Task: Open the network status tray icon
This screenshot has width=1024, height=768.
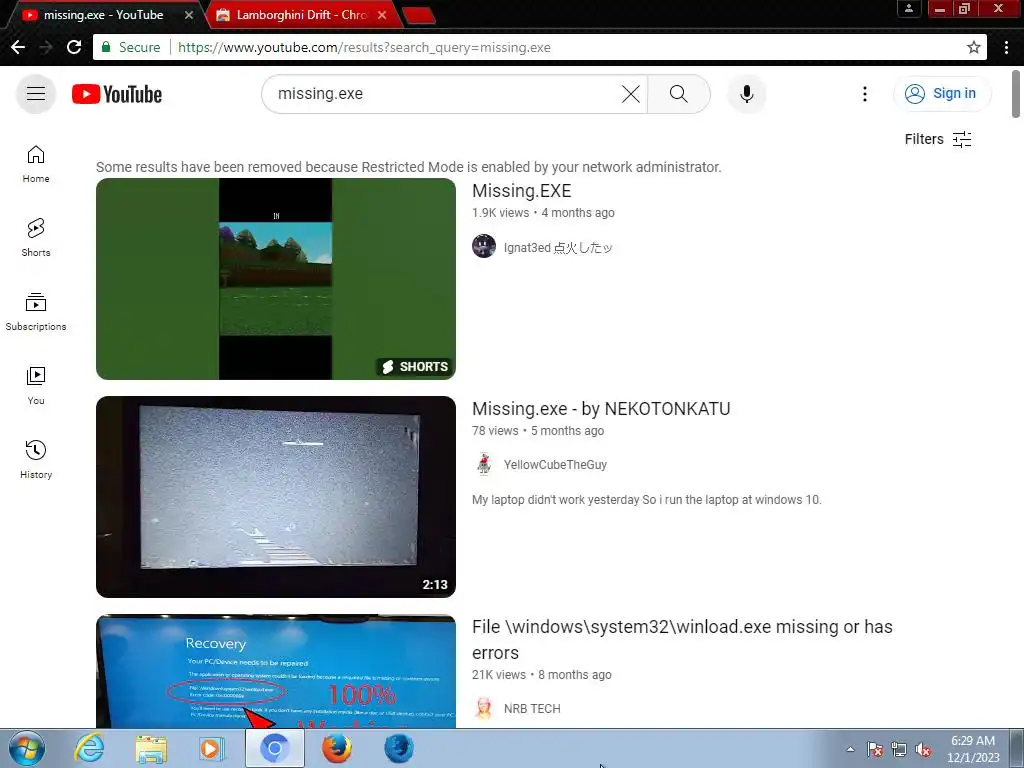Action: pyautogui.click(x=899, y=749)
